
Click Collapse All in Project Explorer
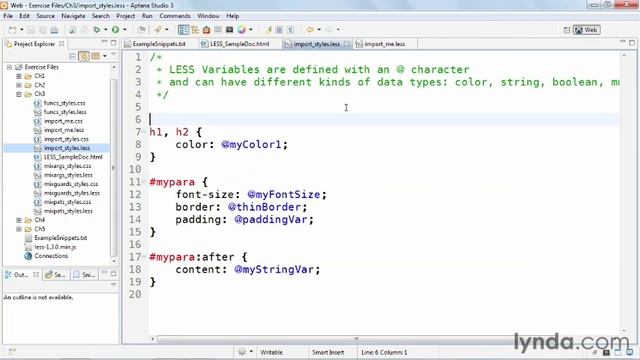pyautogui.click(x=73, y=56)
